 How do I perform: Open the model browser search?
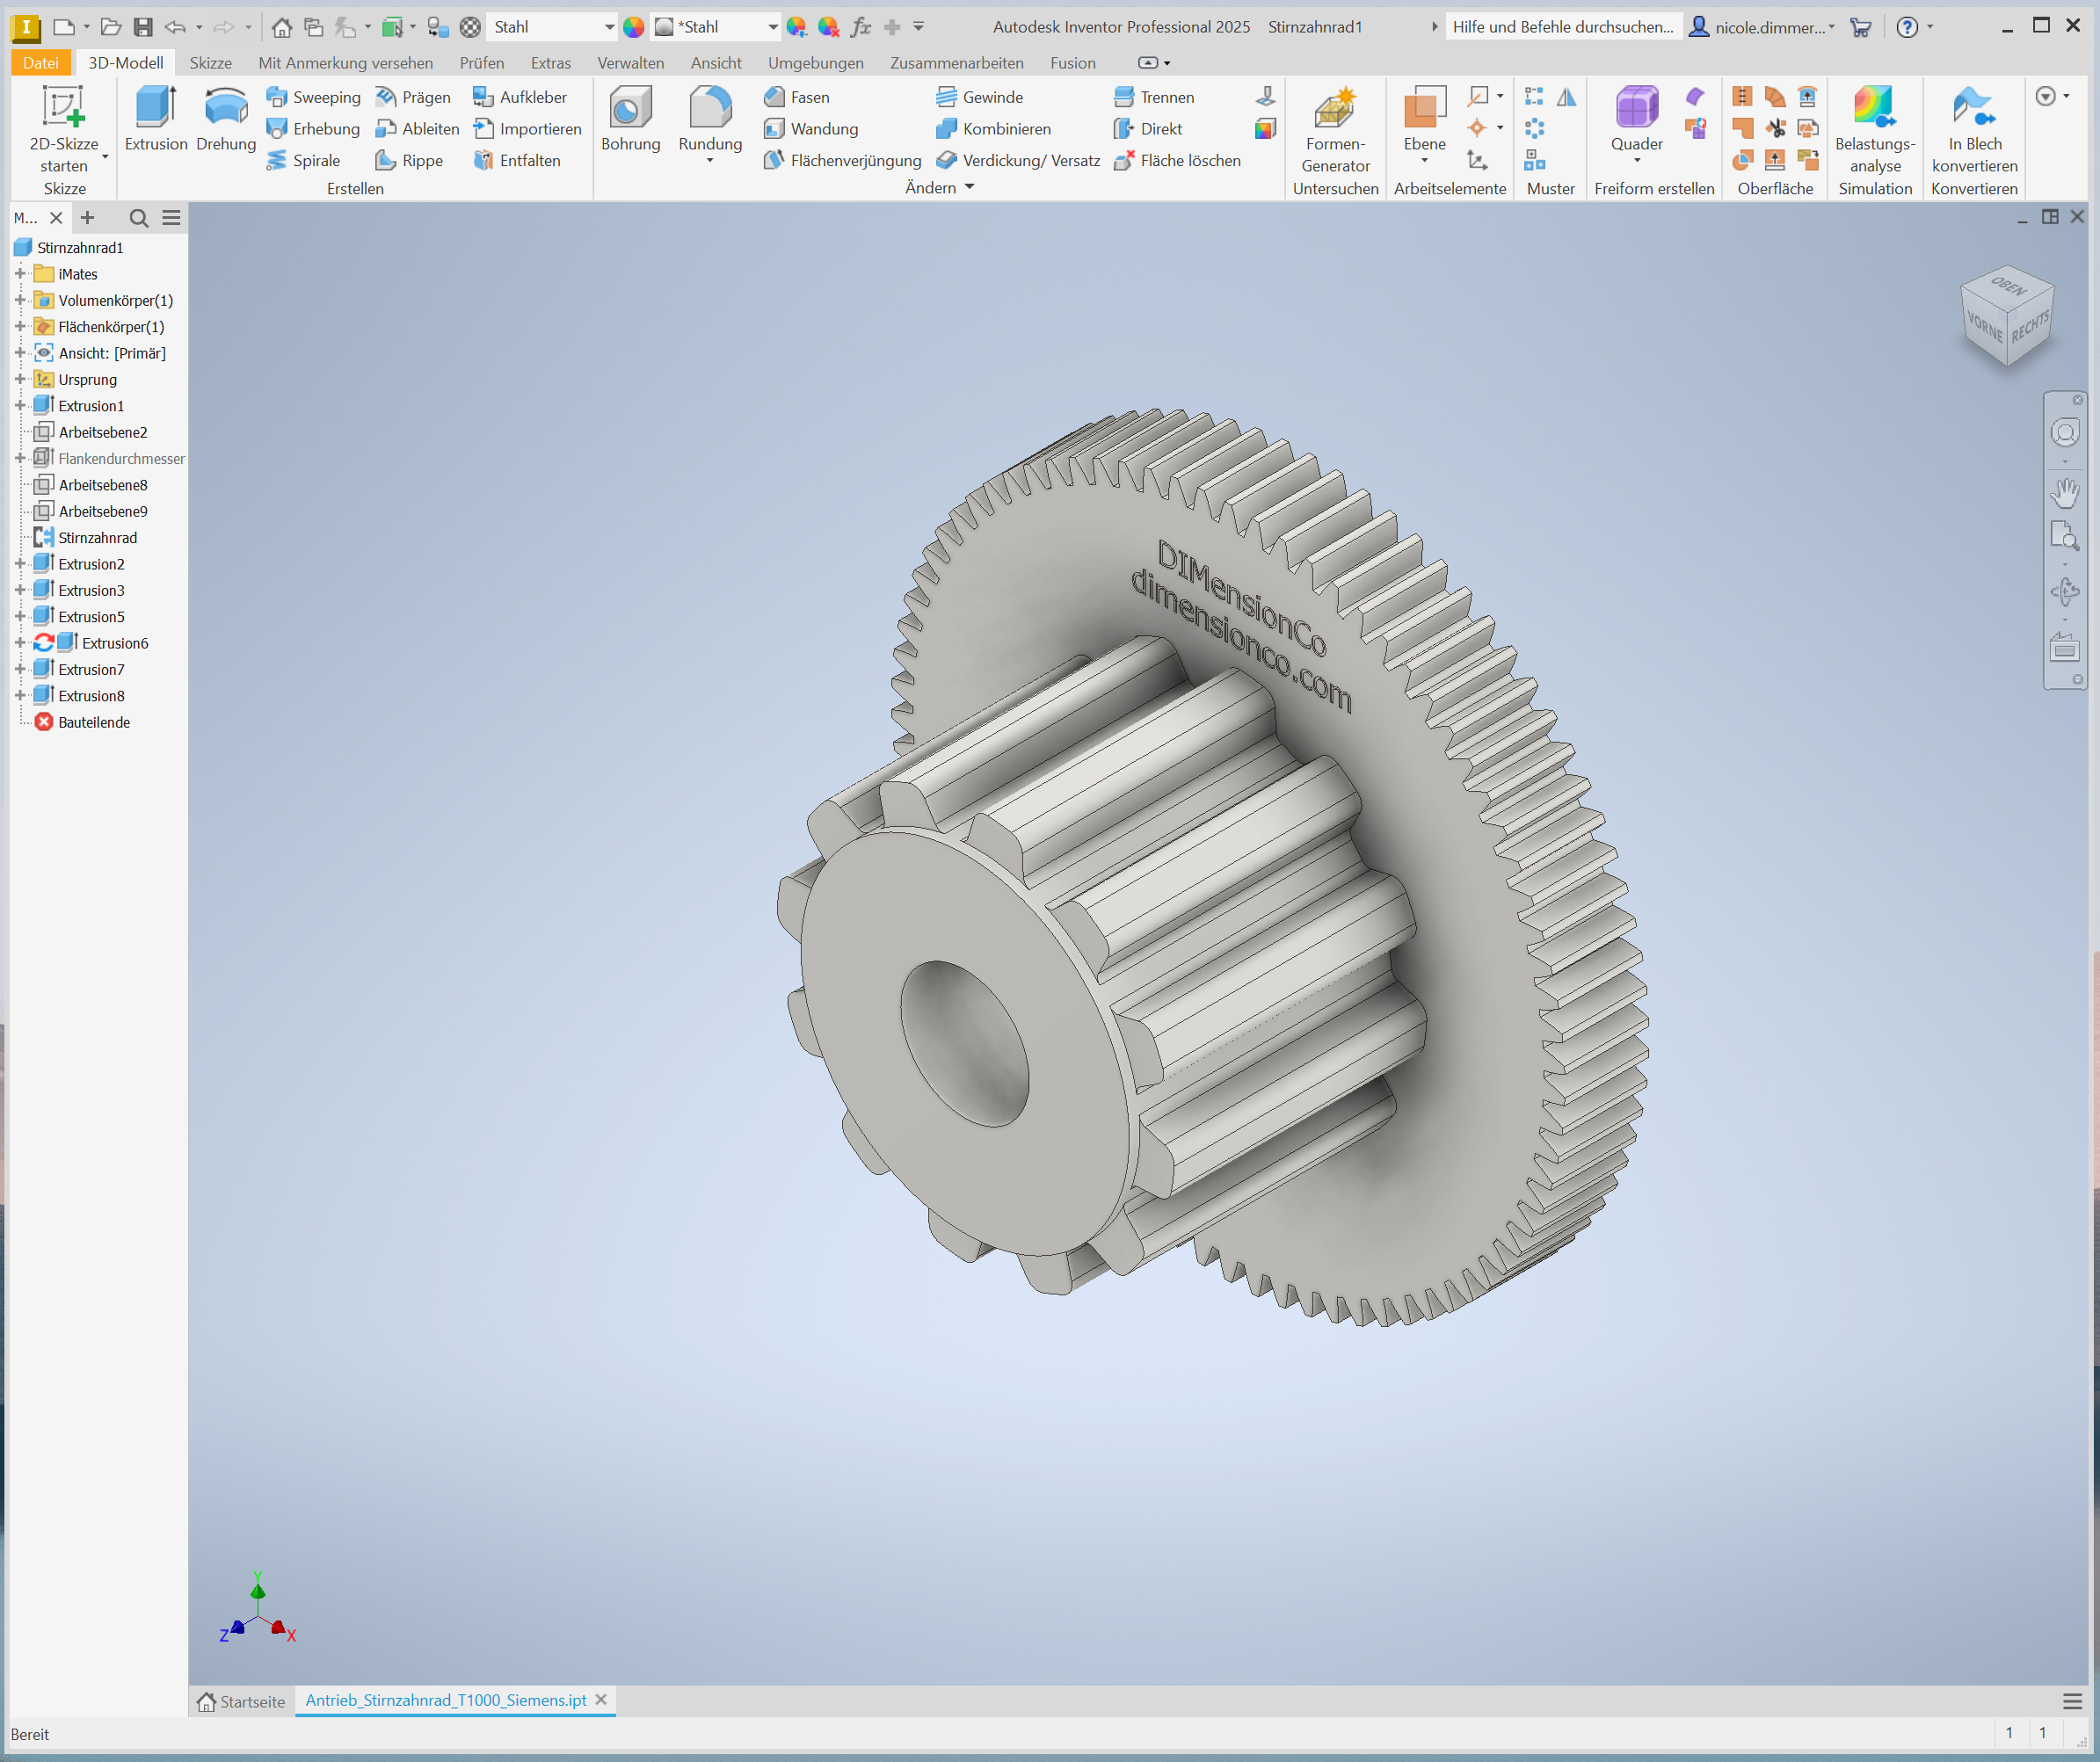pyautogui.click(x=139, y=218)
